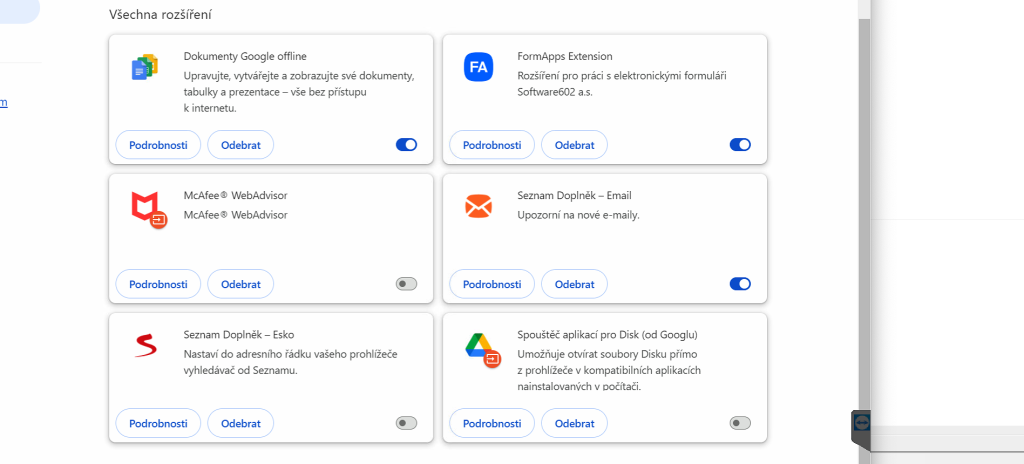
Task: Open Podrobnosti for Dokumenty Google offline
Action: (159, 145)
